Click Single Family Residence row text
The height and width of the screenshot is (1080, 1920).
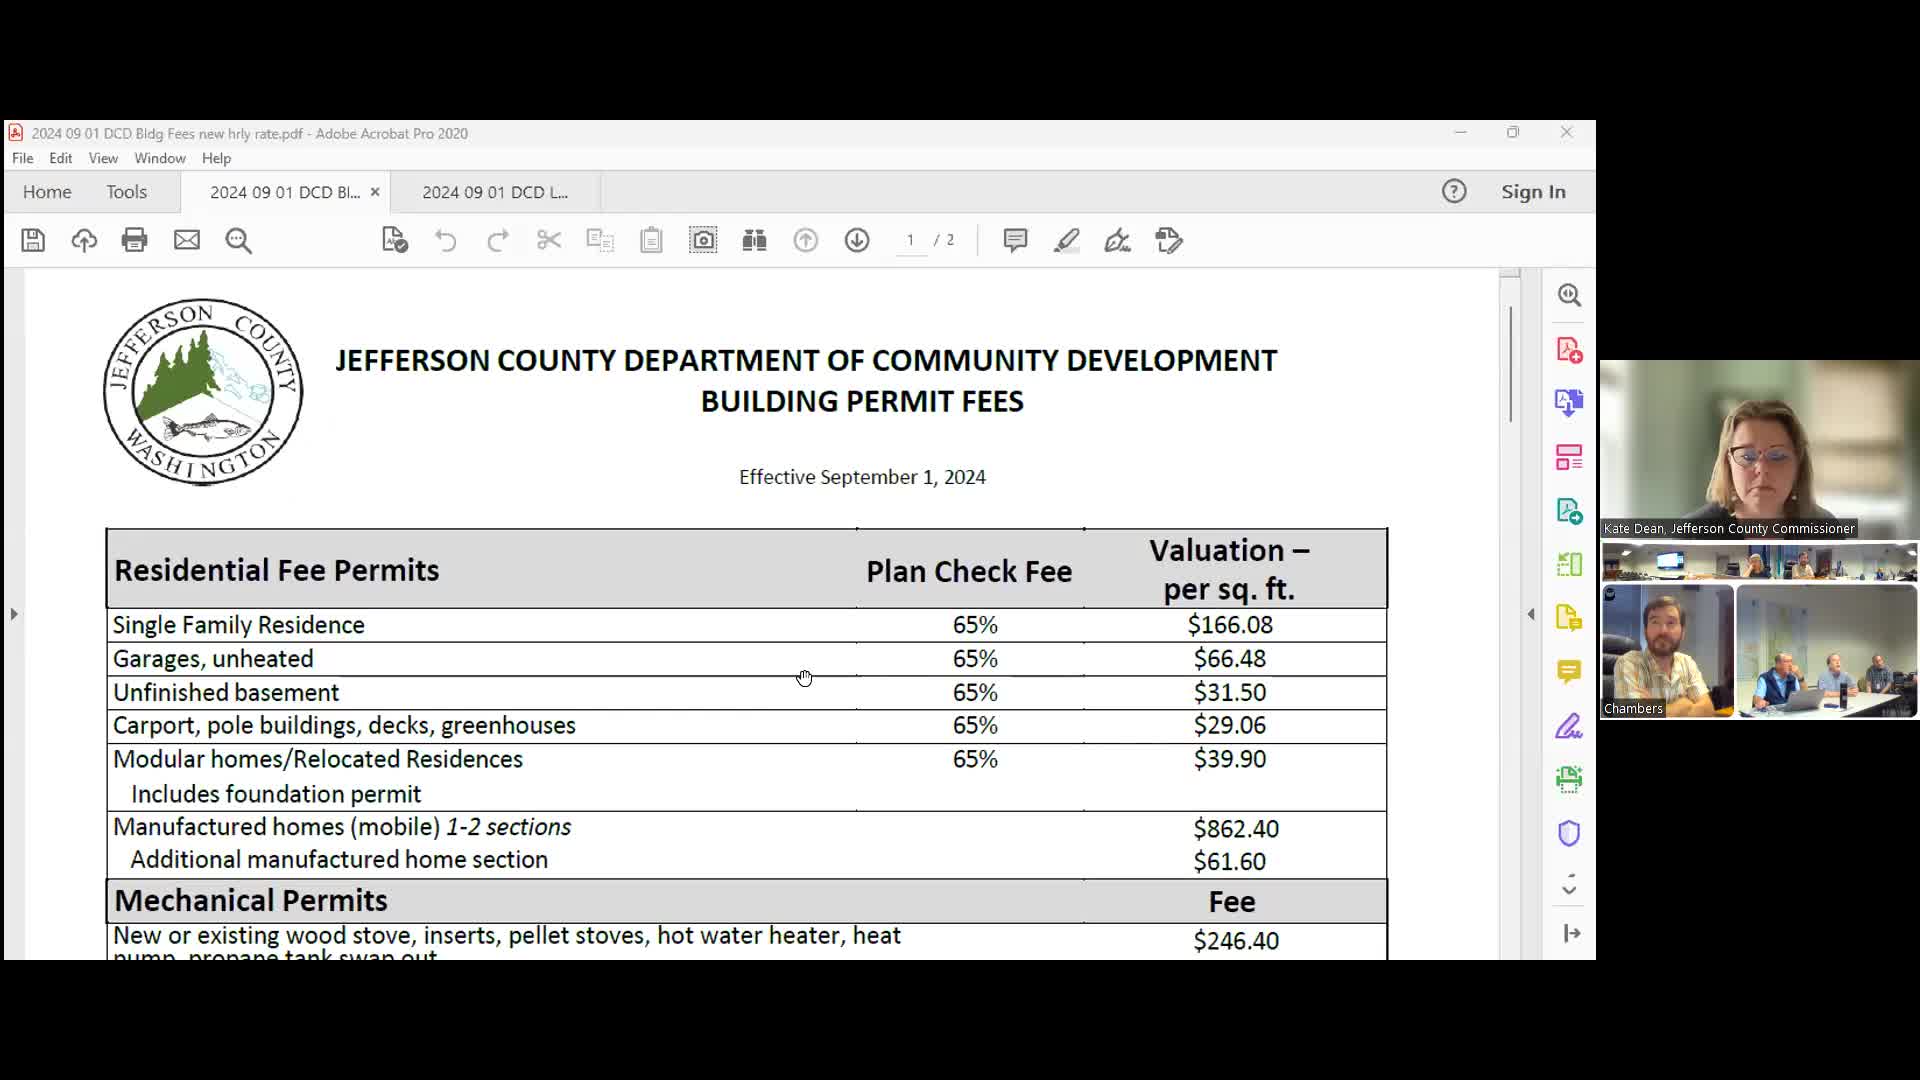tap(239, 625)
